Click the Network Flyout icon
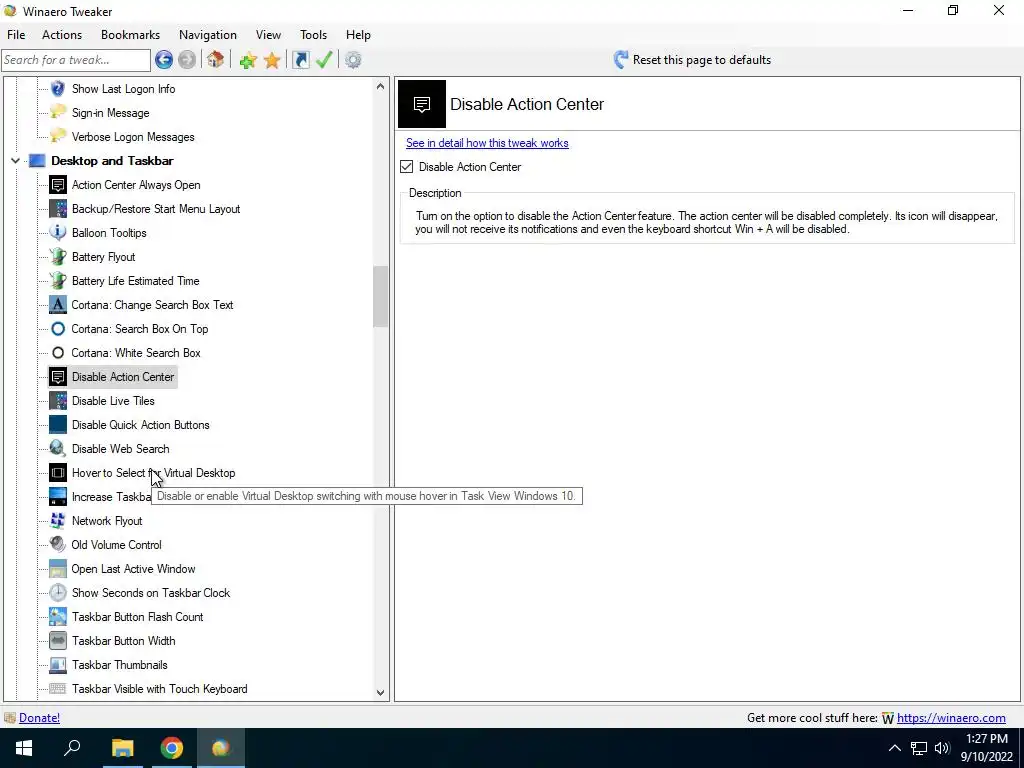Screen dimensions: 1024x768 coord(58,520)
